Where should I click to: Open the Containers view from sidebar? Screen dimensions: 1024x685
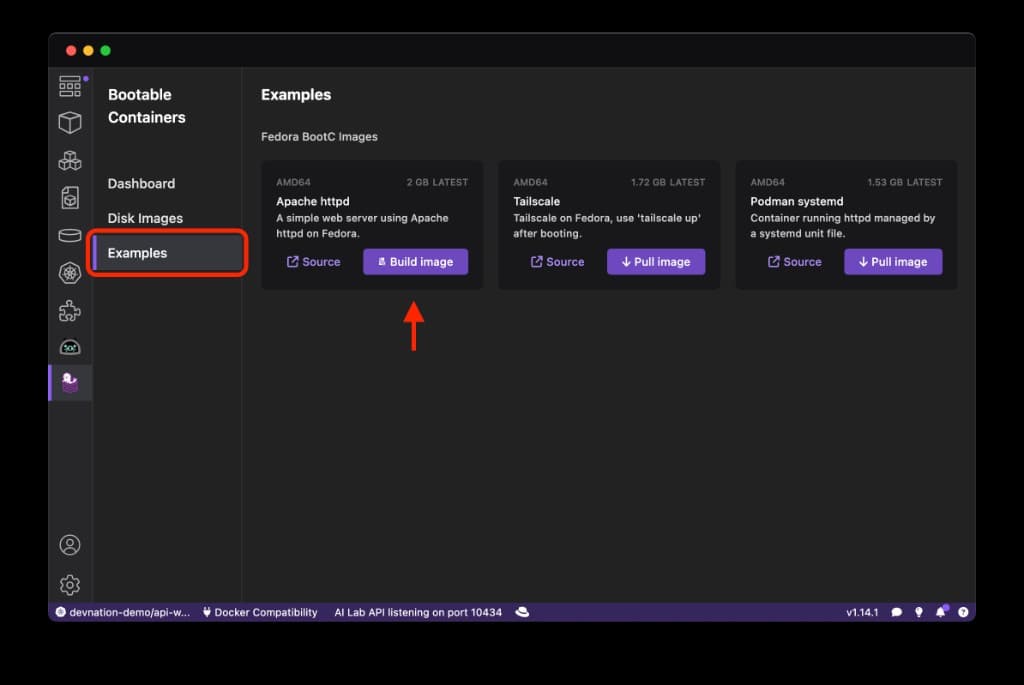(70, 122)
